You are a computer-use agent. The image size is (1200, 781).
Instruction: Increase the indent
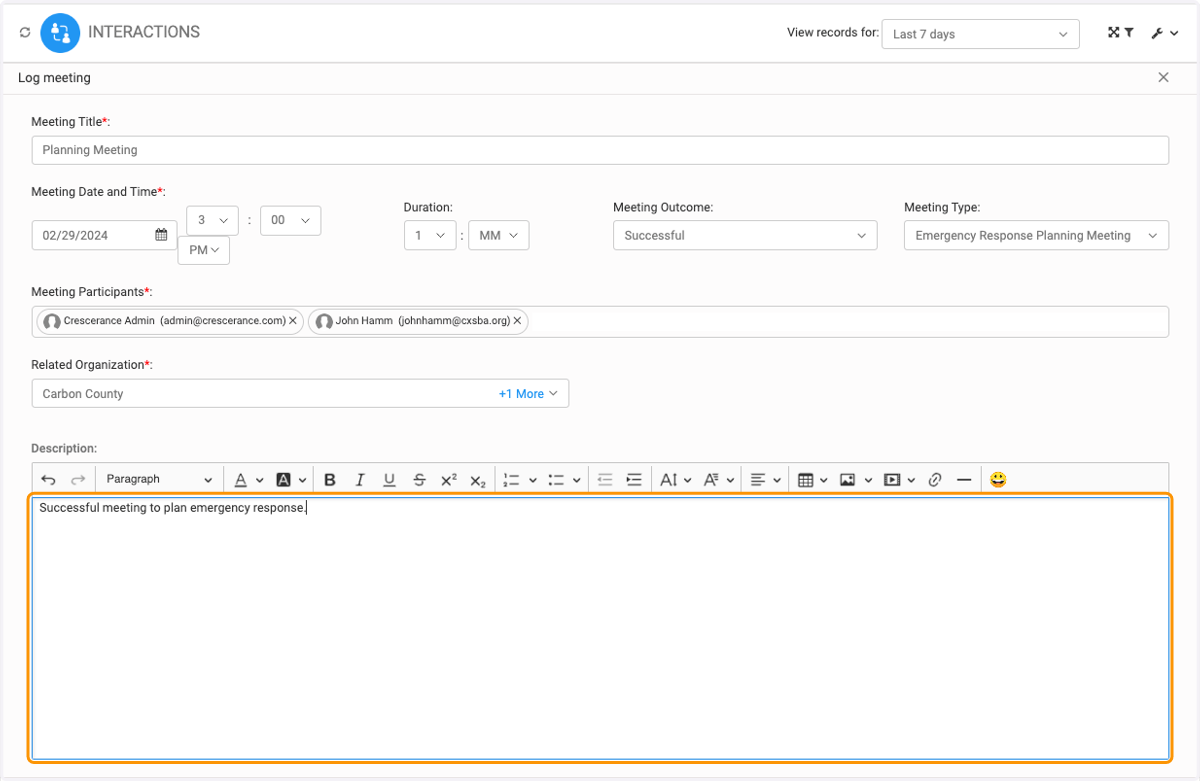click(634, 480)
